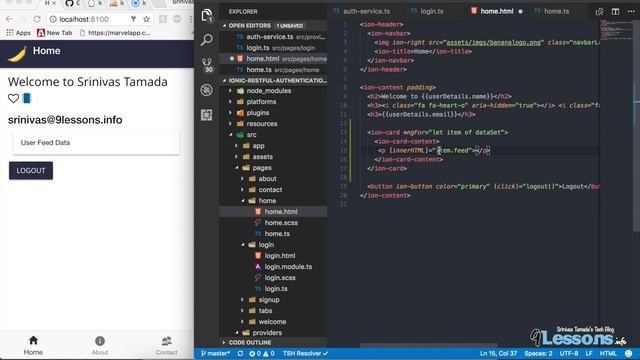This screenshot has width=640, height=360.
Task: Click the blue mobile icon next to the heart
Action: [27, 98]
